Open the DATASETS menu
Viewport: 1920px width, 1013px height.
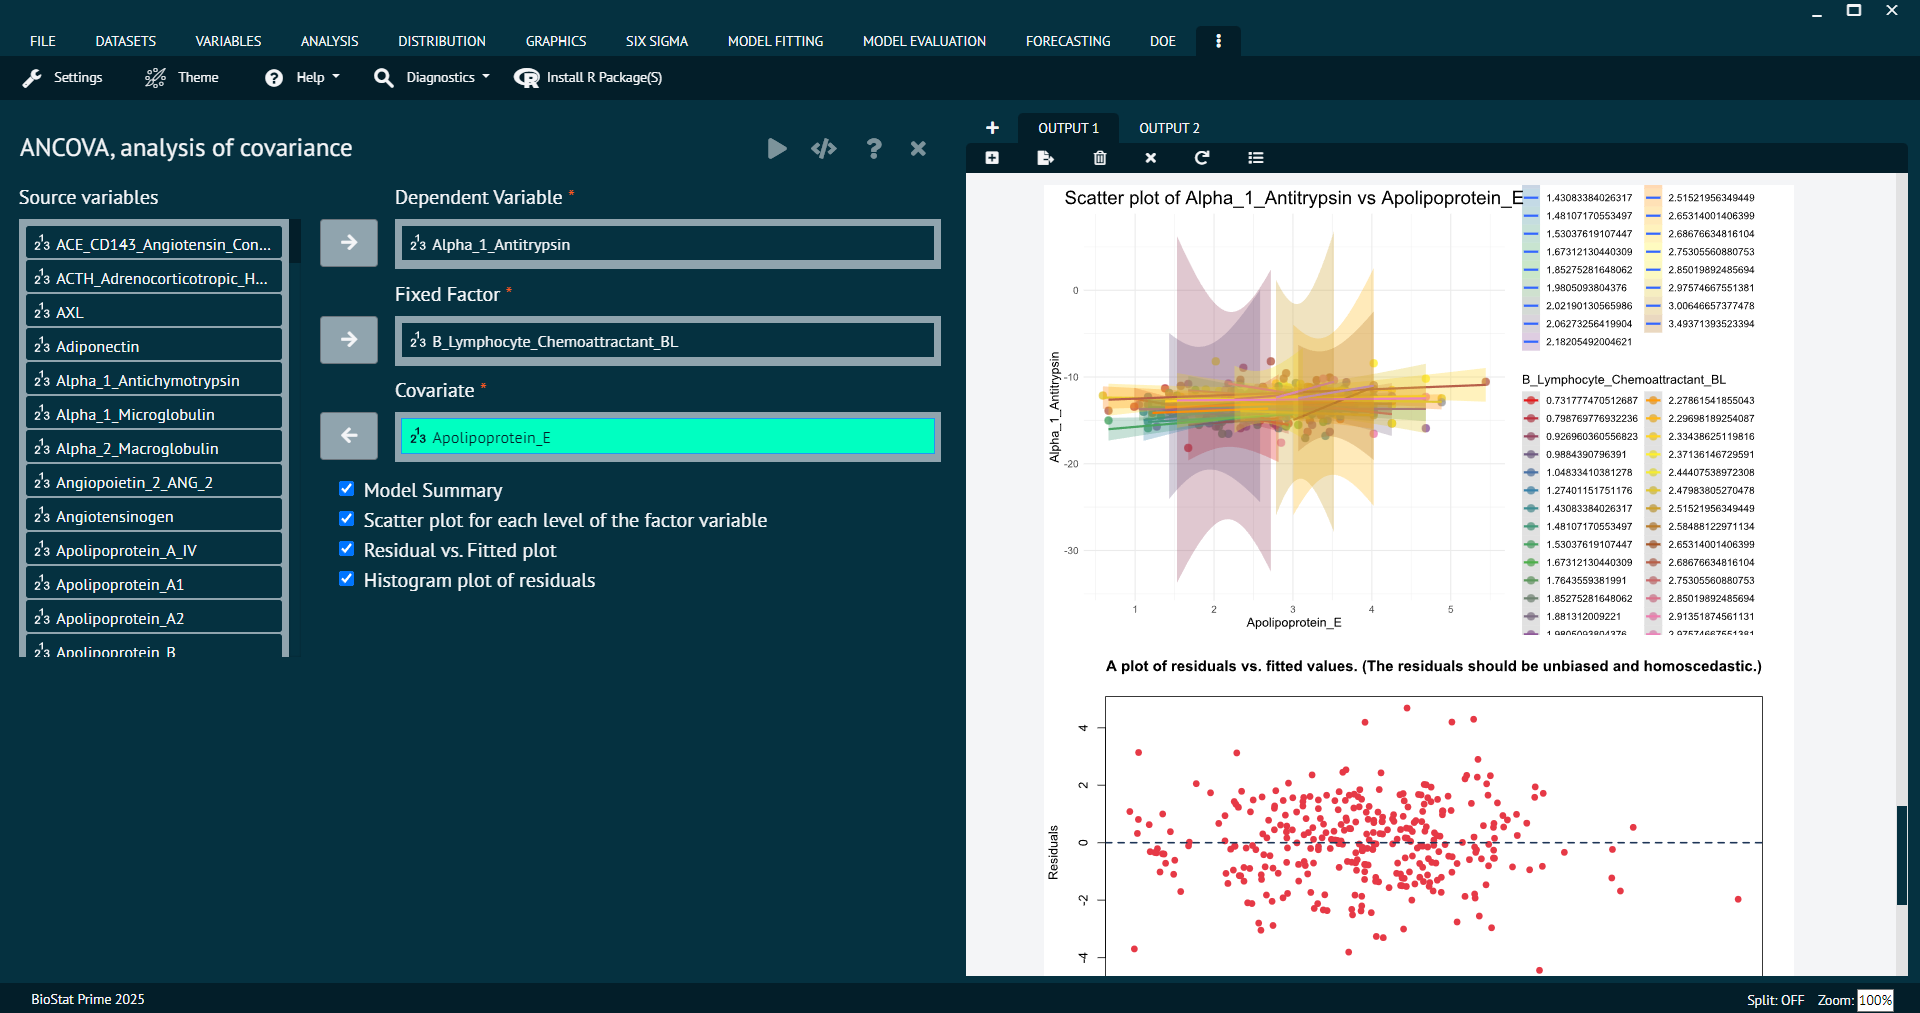coord(126,41)
